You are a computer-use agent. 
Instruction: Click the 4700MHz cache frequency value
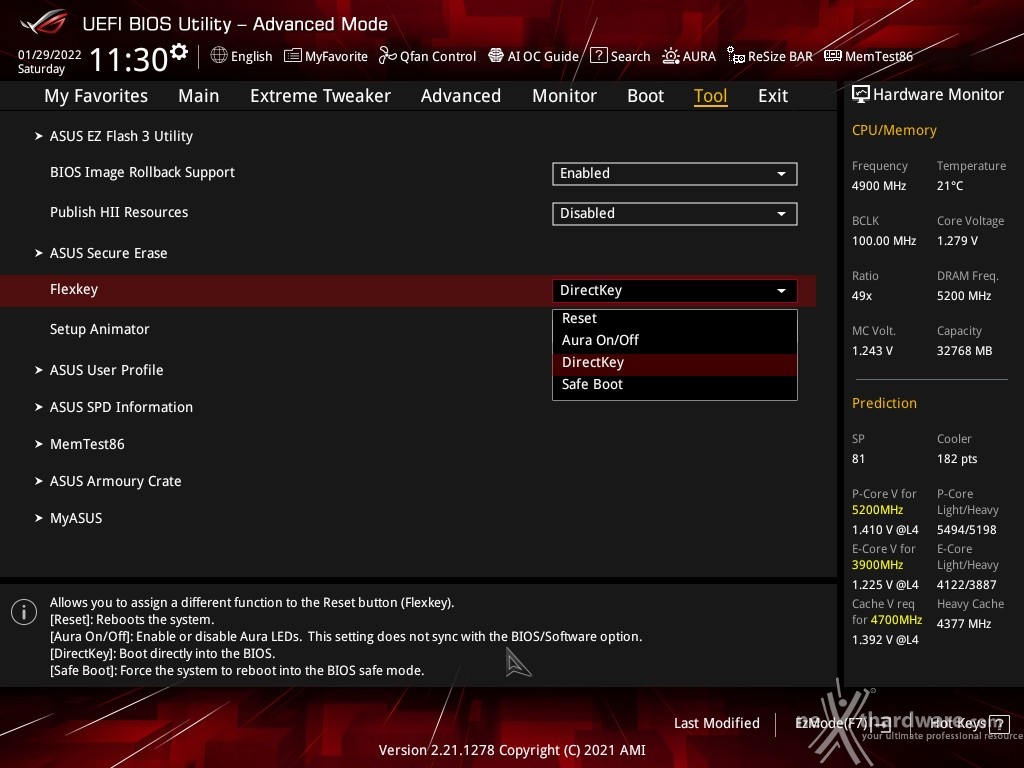pos(896,620)
